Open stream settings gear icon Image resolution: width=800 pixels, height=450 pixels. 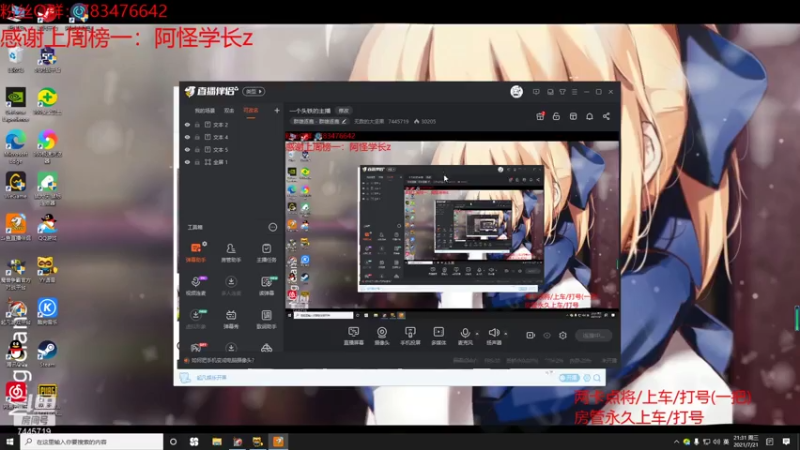[563, 335]
